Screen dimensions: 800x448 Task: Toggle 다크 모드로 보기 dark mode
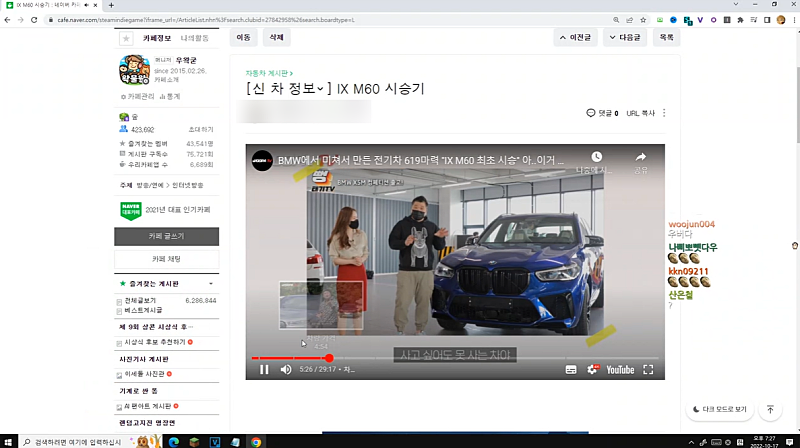point(720,409)
